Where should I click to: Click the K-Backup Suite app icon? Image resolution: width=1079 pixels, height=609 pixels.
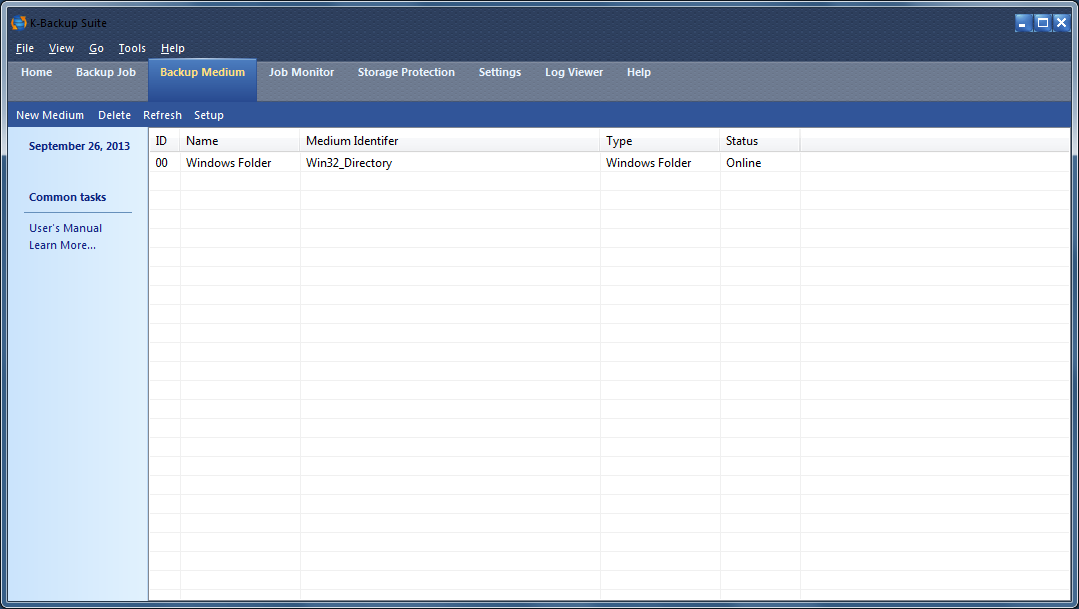(19, 23)
